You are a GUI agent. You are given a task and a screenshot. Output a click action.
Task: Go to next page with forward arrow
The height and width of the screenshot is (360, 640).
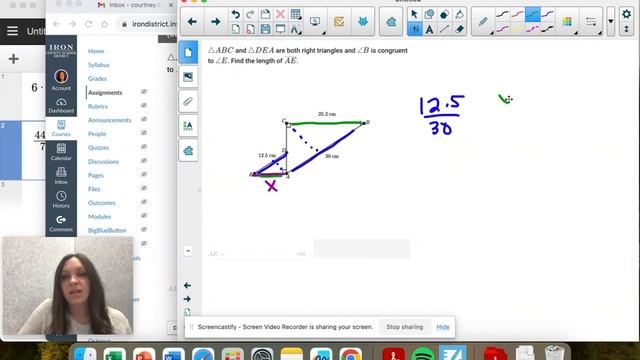point(216,22)
